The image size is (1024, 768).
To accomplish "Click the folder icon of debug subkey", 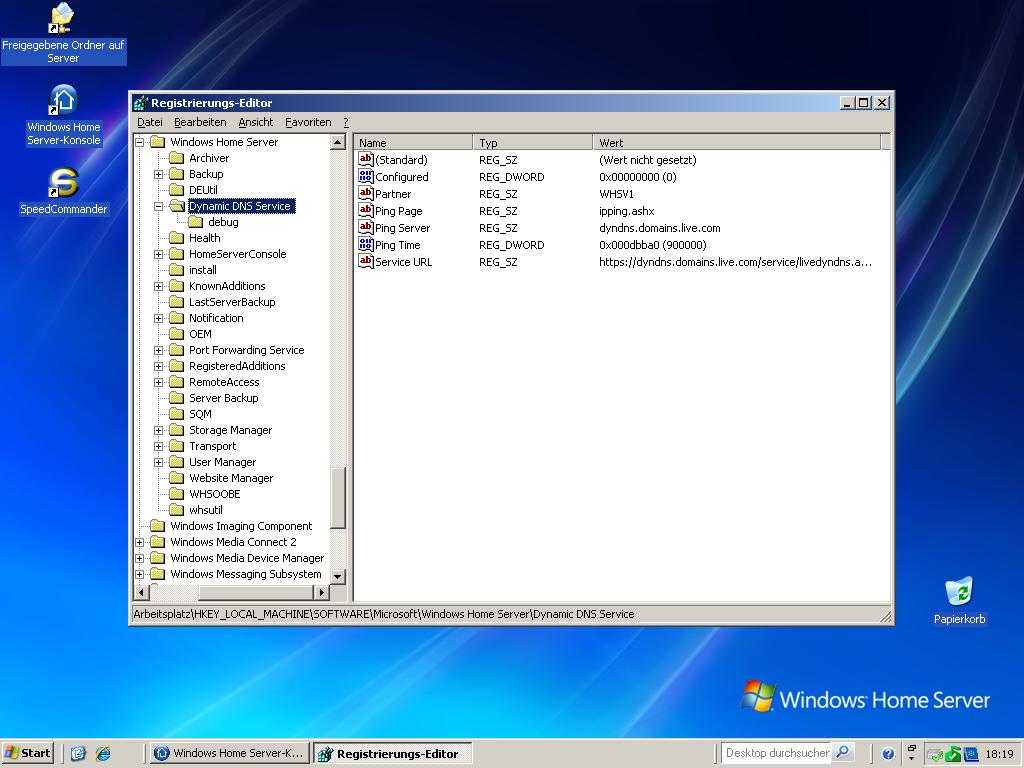I will [195, 222].
